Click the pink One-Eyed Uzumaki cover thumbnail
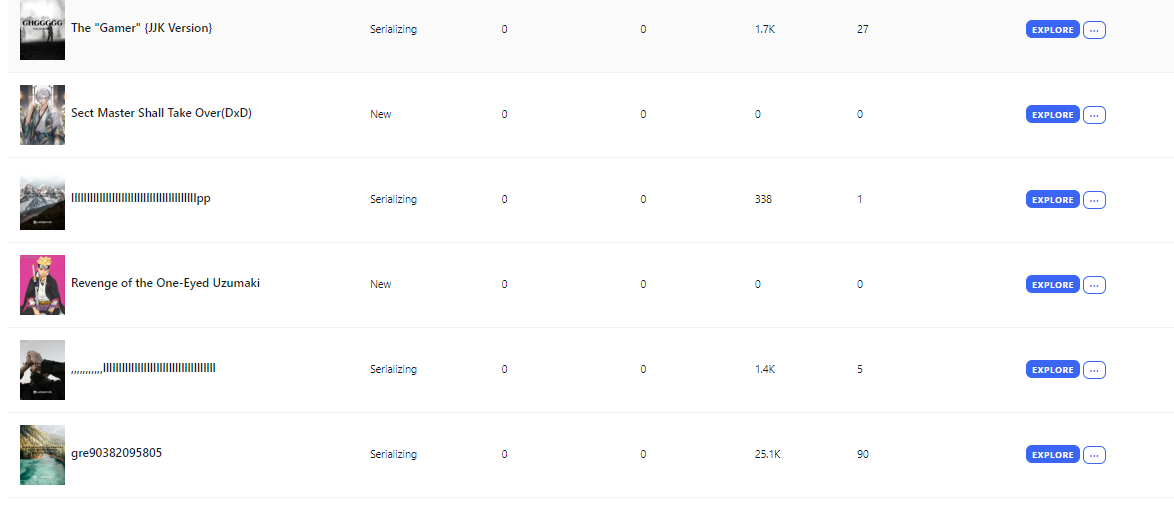Image resolution: width=1174 pixels, height=512 pixels. point(42,285)
